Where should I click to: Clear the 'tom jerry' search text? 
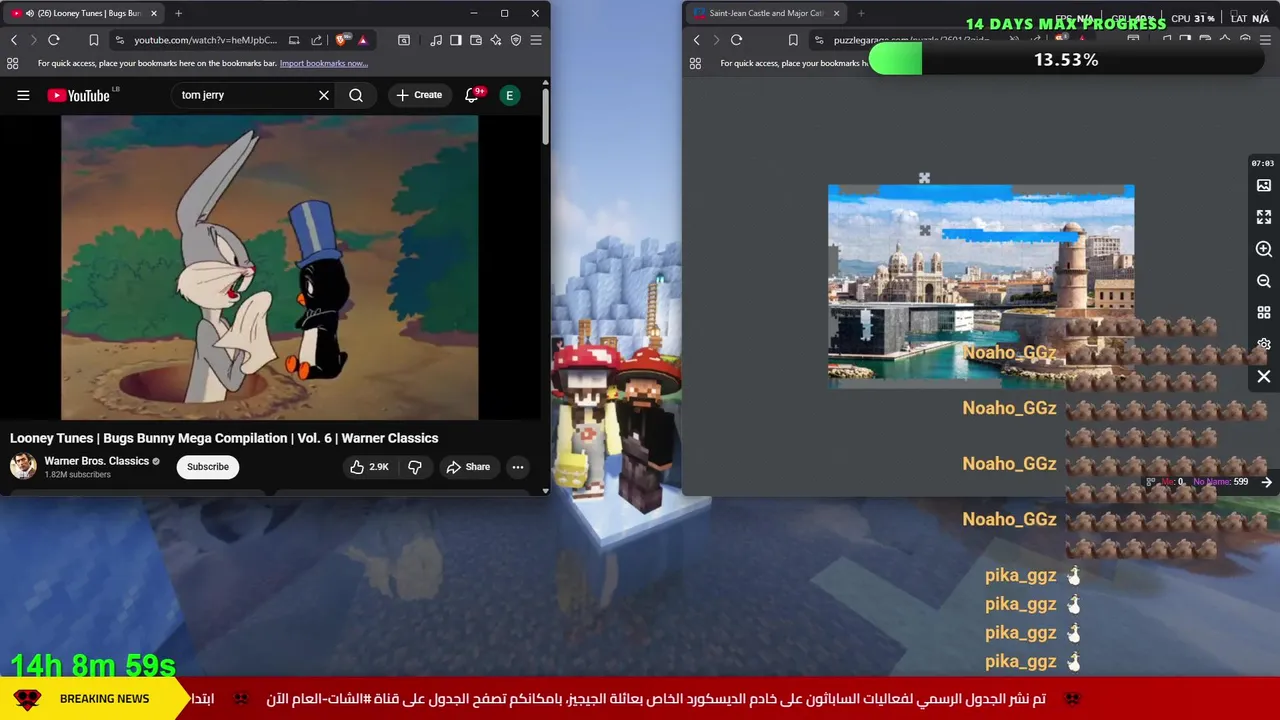pyautogui.click(x=324, y=95)
